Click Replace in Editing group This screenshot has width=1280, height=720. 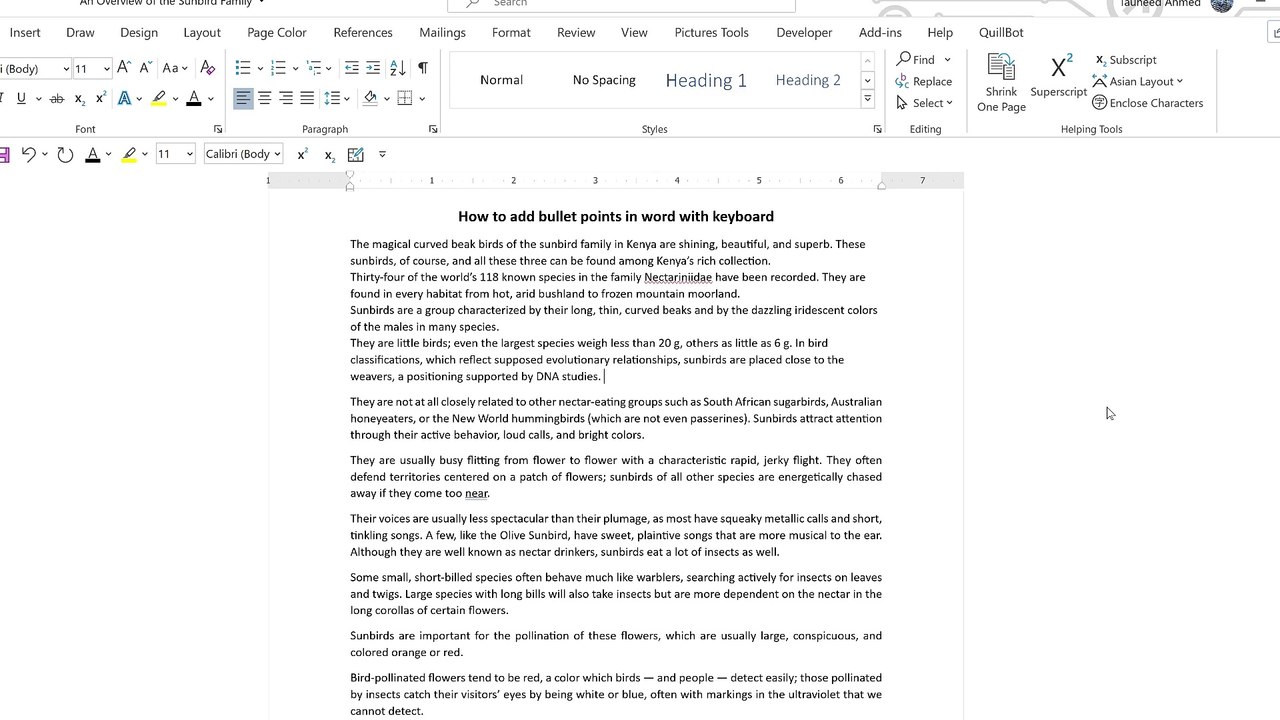tap(924, 81)
